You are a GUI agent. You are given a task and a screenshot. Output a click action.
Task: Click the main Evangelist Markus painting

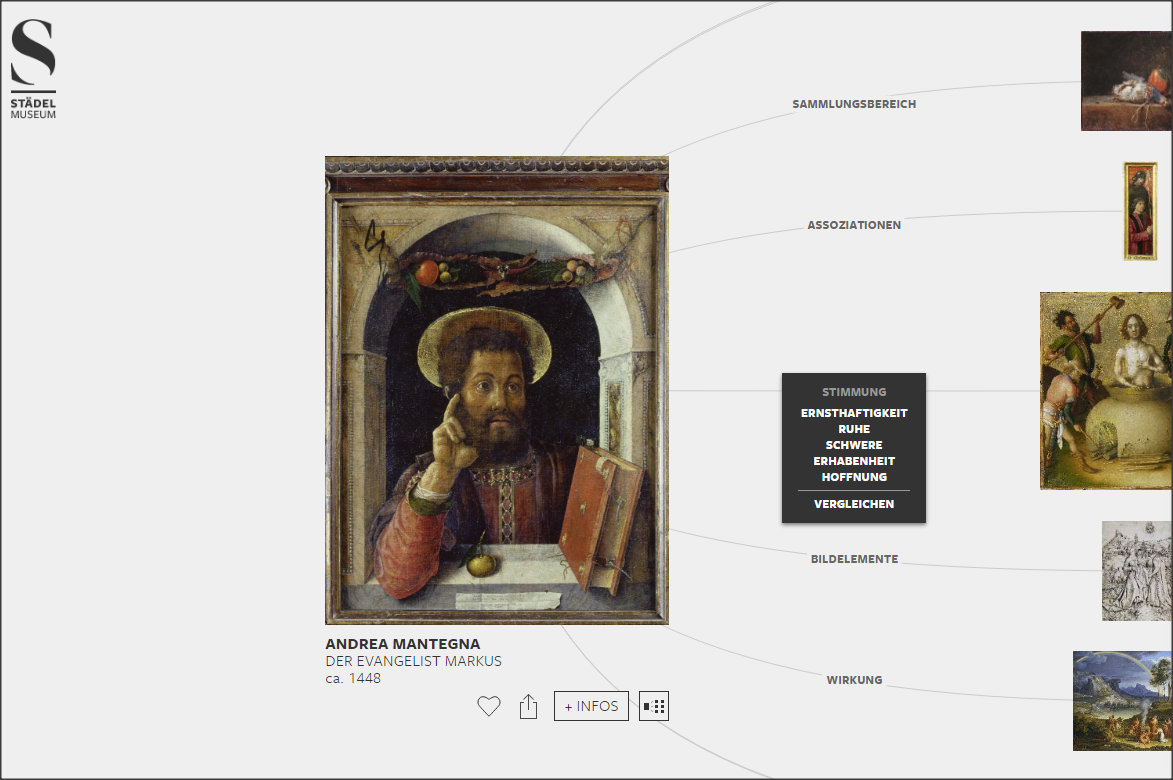tap(497, 390)
